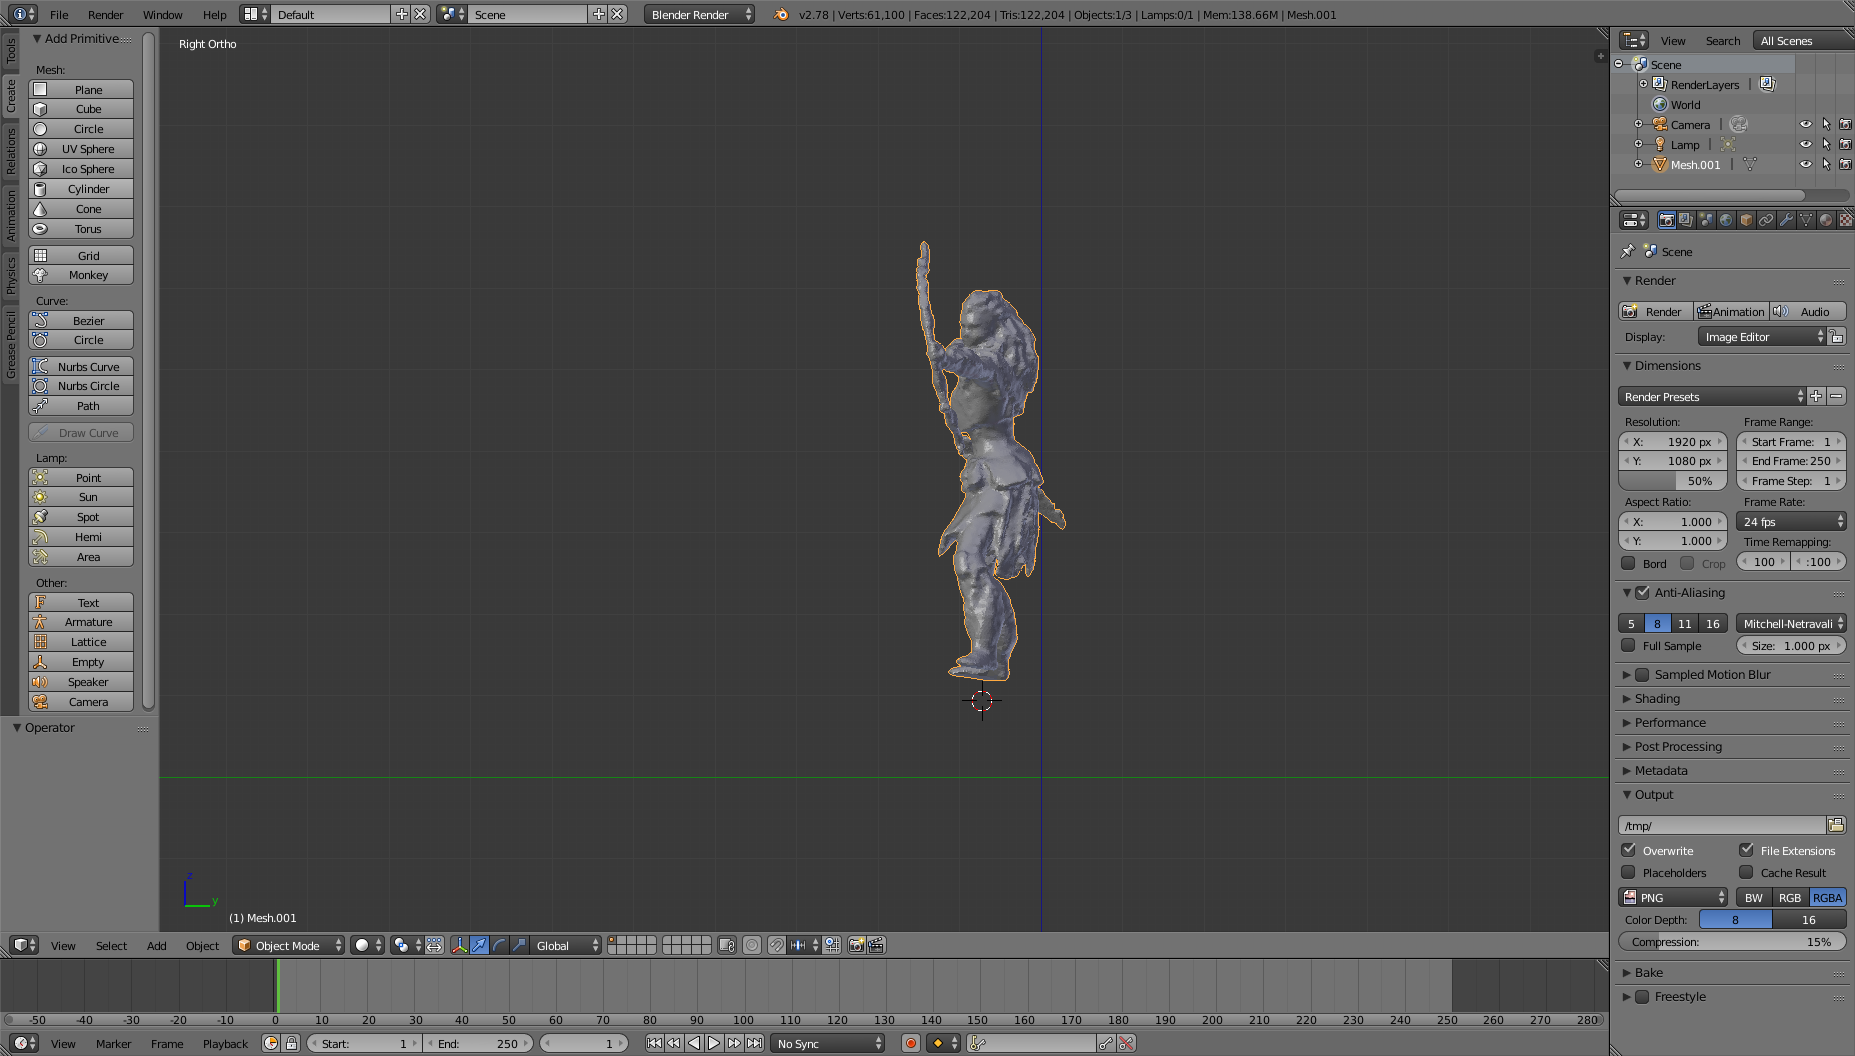This screenshot has height=1056, width=1855.
Task: Open the Constraints properties chain tab
Action: coord(1766,220)
